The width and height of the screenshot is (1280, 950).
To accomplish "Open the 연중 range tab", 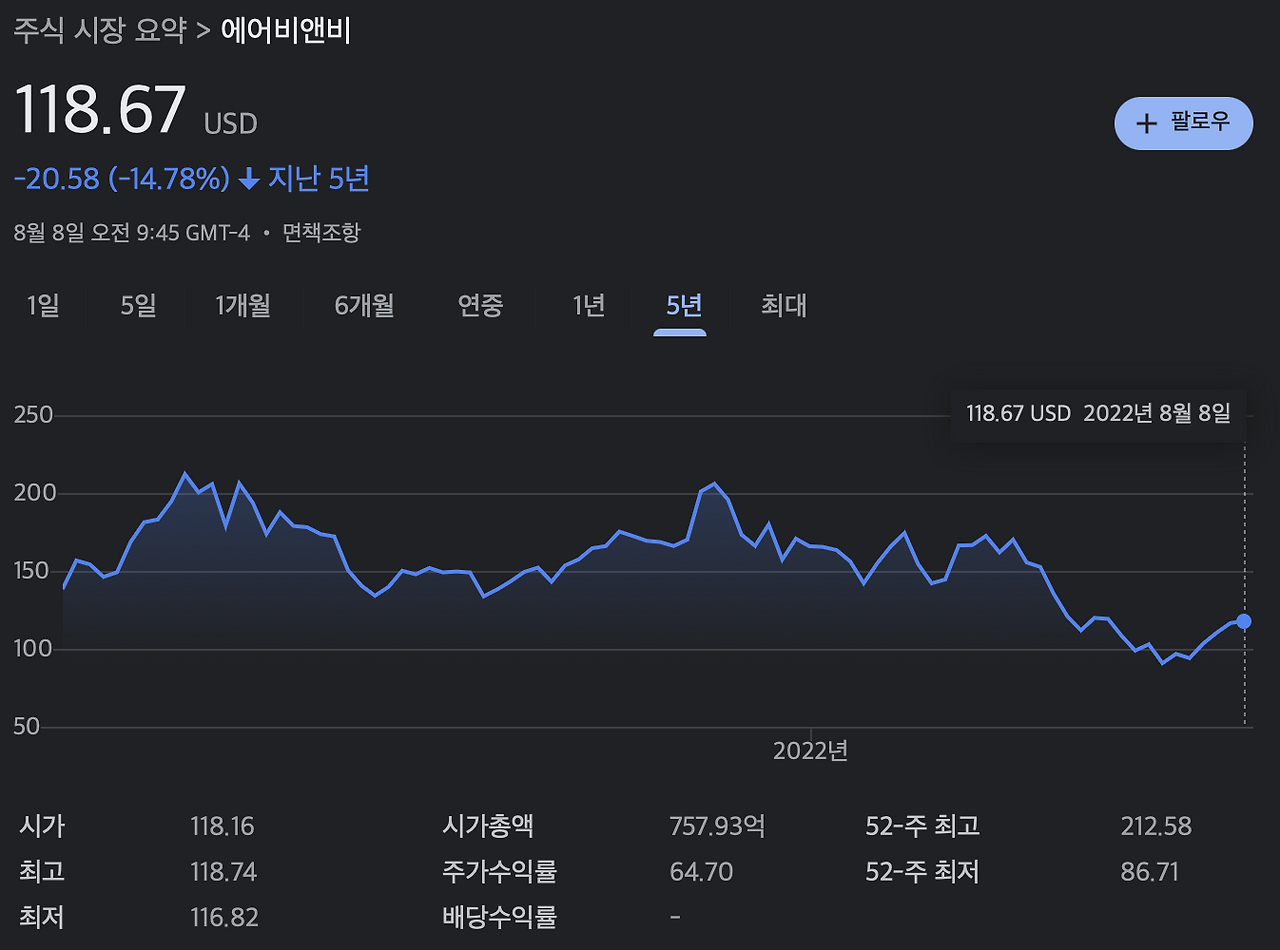I will point(480,306).
